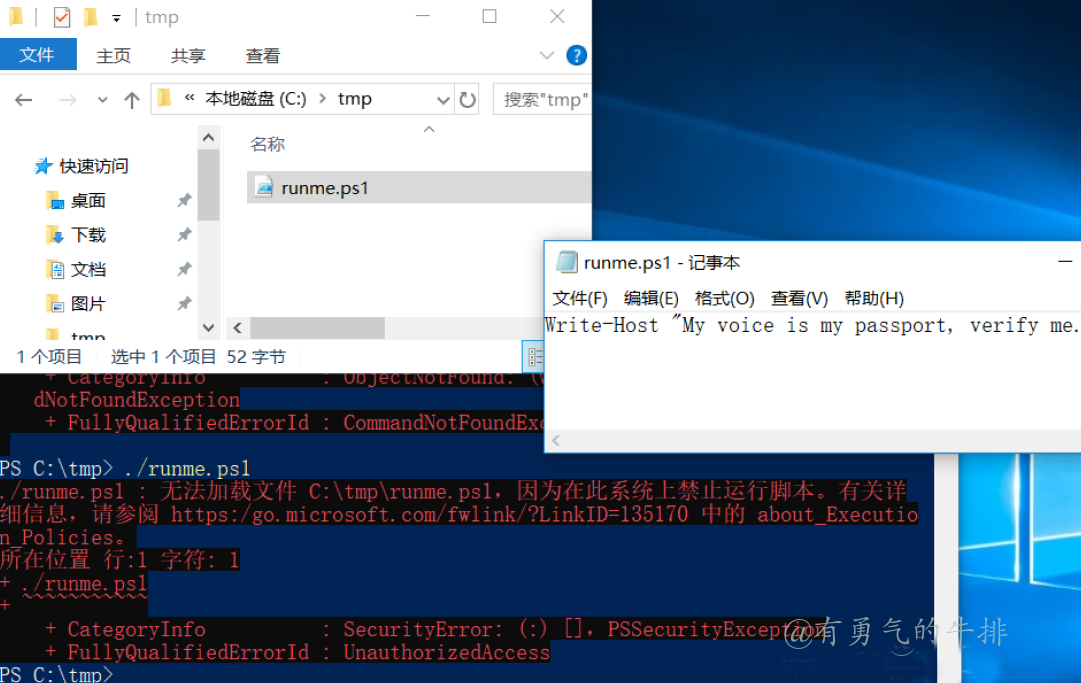Image resolution: width=1081 pixels, height=683 pixels.
Task: Navigate back using the back arrow
Action: [22, 99]
